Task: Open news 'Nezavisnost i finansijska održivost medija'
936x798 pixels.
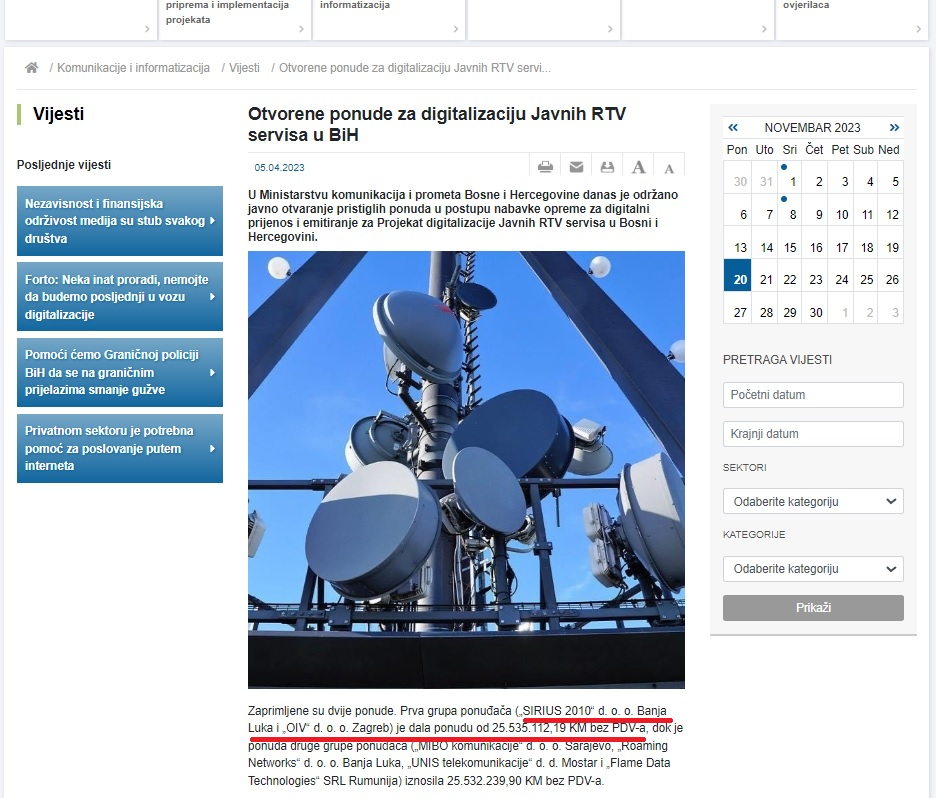Action: coord(119,221)
